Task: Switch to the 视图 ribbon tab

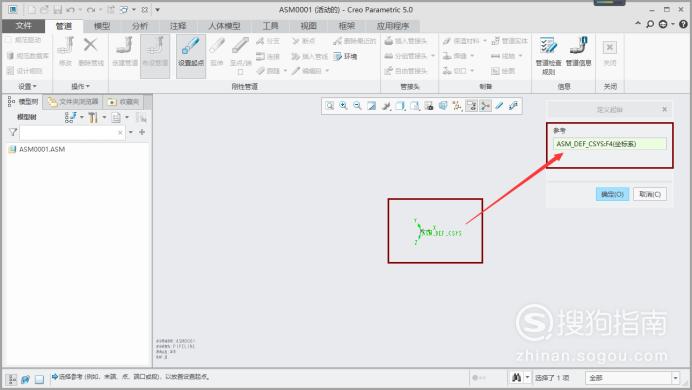Action: (x=308, y=26)
